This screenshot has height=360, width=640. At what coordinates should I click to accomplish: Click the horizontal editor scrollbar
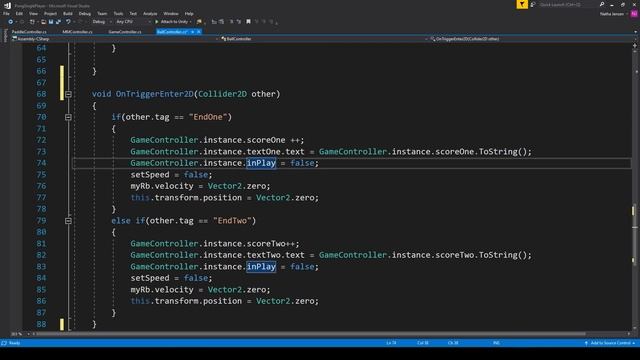(x=310, y=334)
